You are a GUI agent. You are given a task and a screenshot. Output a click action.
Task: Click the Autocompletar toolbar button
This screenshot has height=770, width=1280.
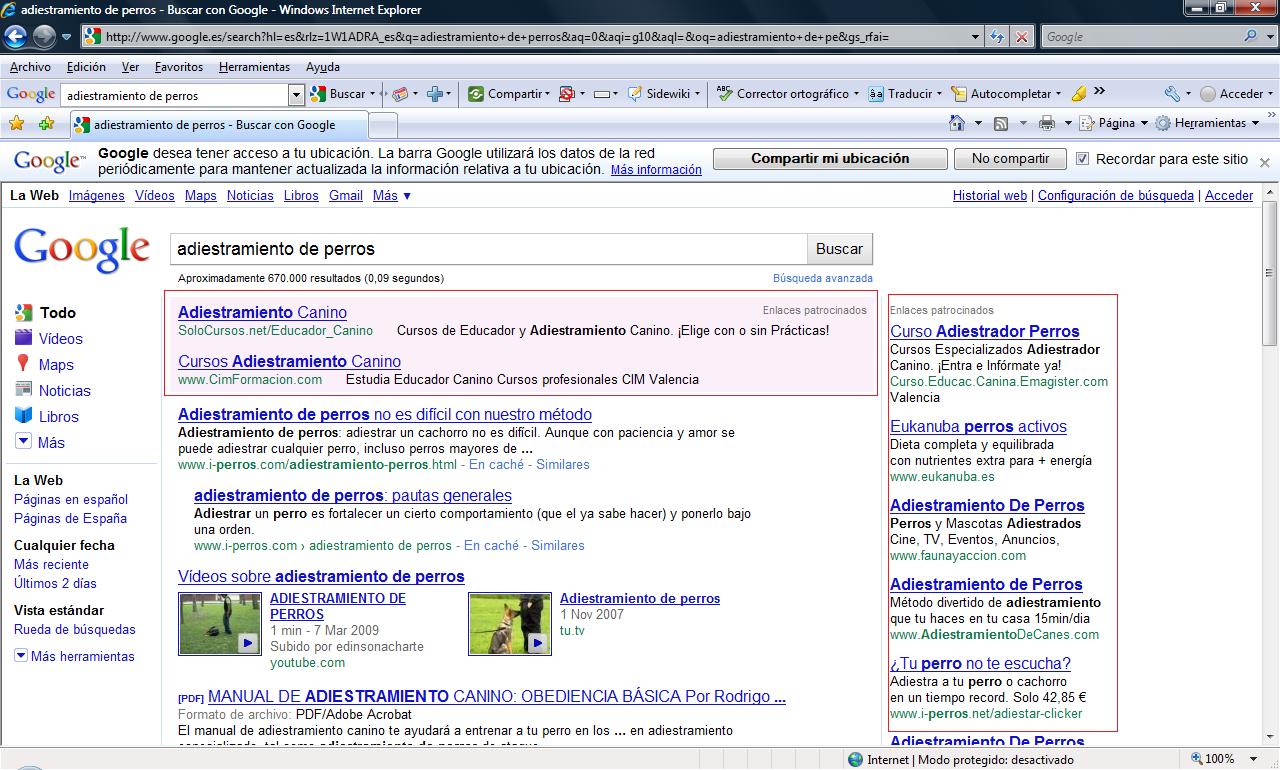coord(1005,94)
